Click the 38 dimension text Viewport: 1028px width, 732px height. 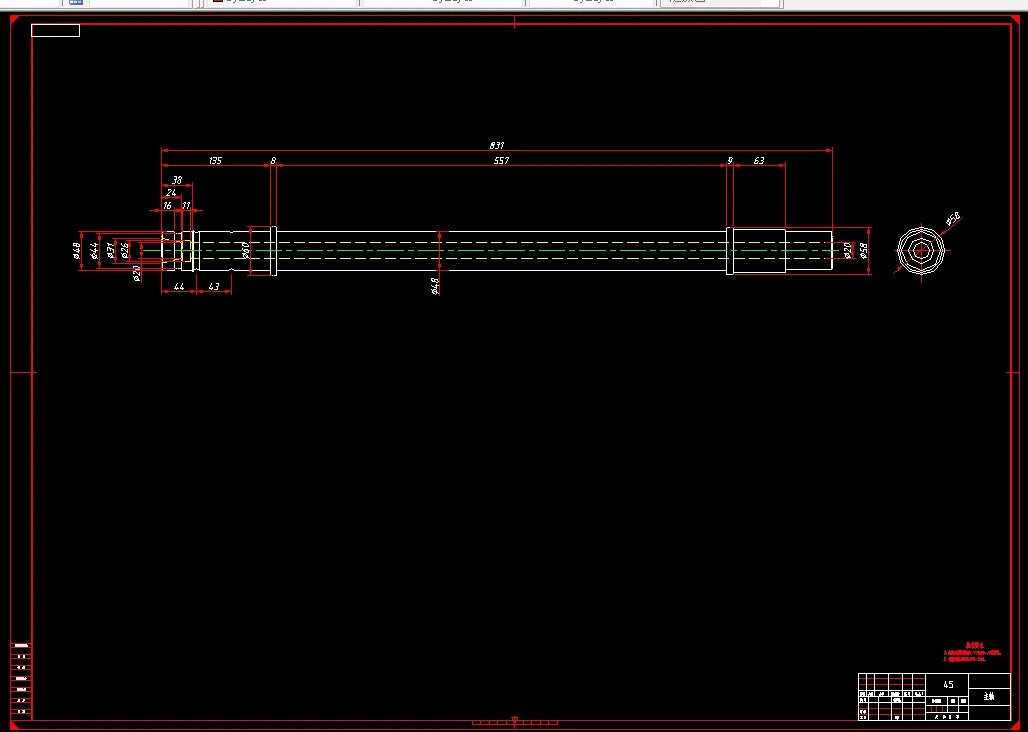(x=177, y=180)
